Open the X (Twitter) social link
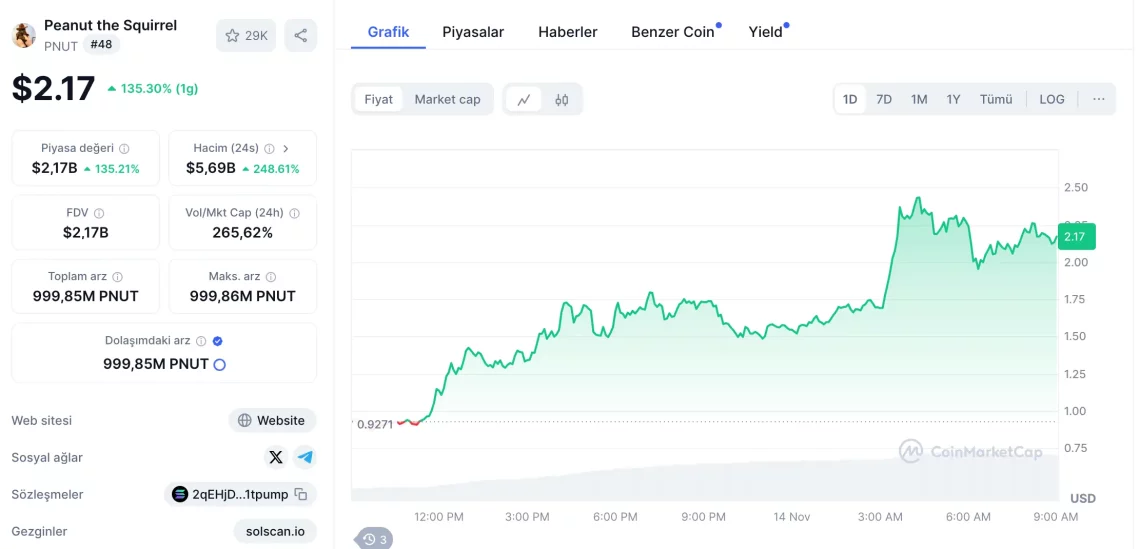Screen dimensions: 1140x549 [x=276, y=457]
